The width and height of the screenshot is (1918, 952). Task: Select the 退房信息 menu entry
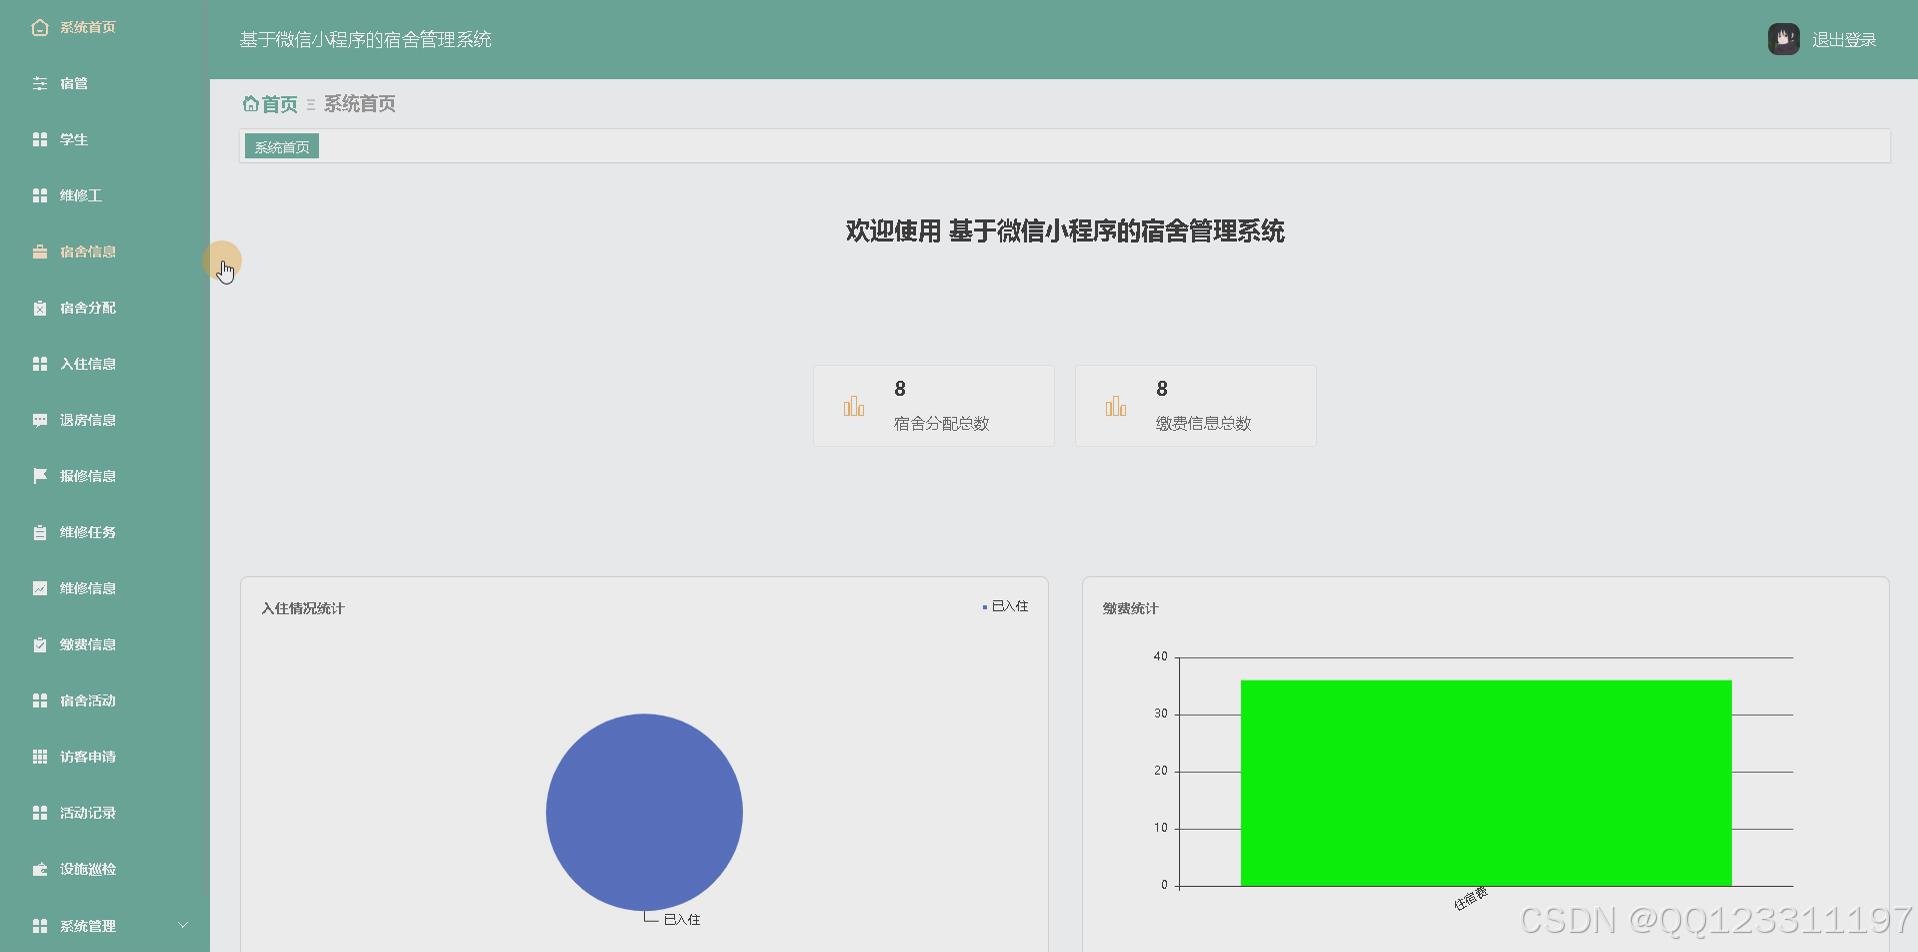coord(85,419)
